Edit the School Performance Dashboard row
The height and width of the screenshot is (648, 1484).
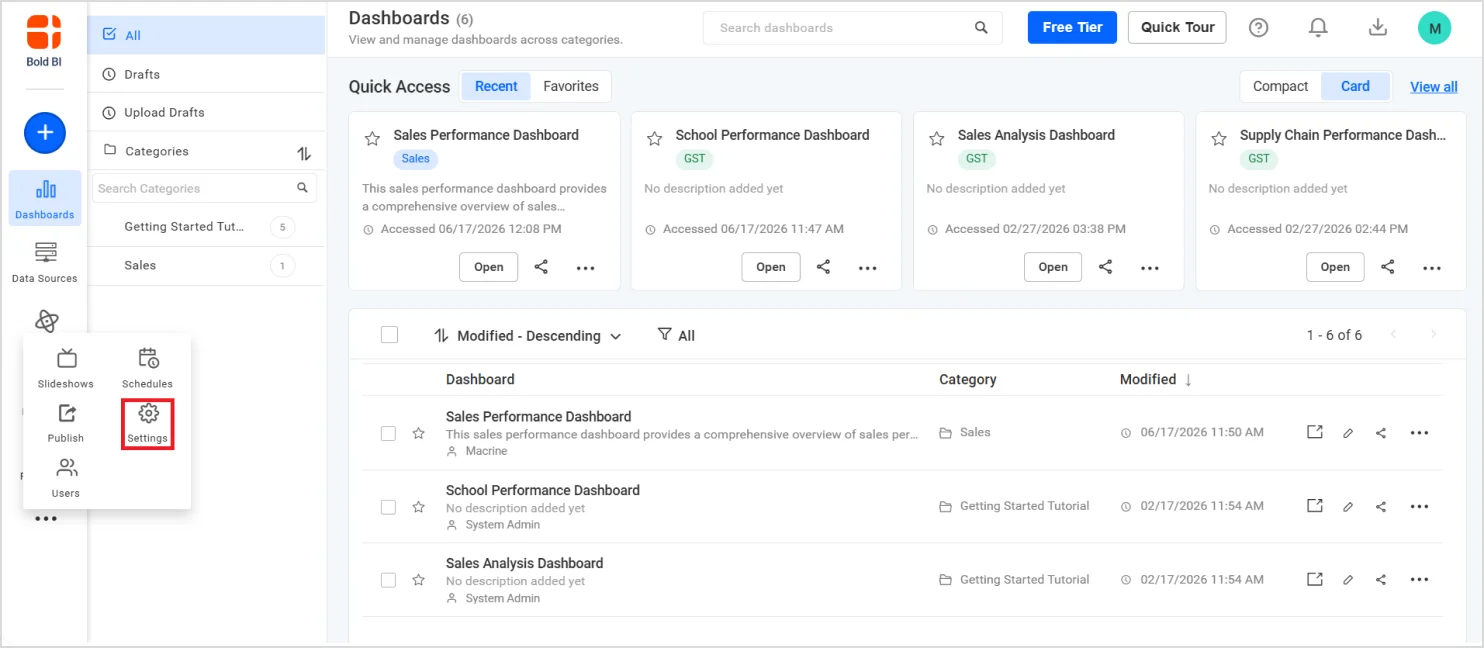coord(1348,507)
